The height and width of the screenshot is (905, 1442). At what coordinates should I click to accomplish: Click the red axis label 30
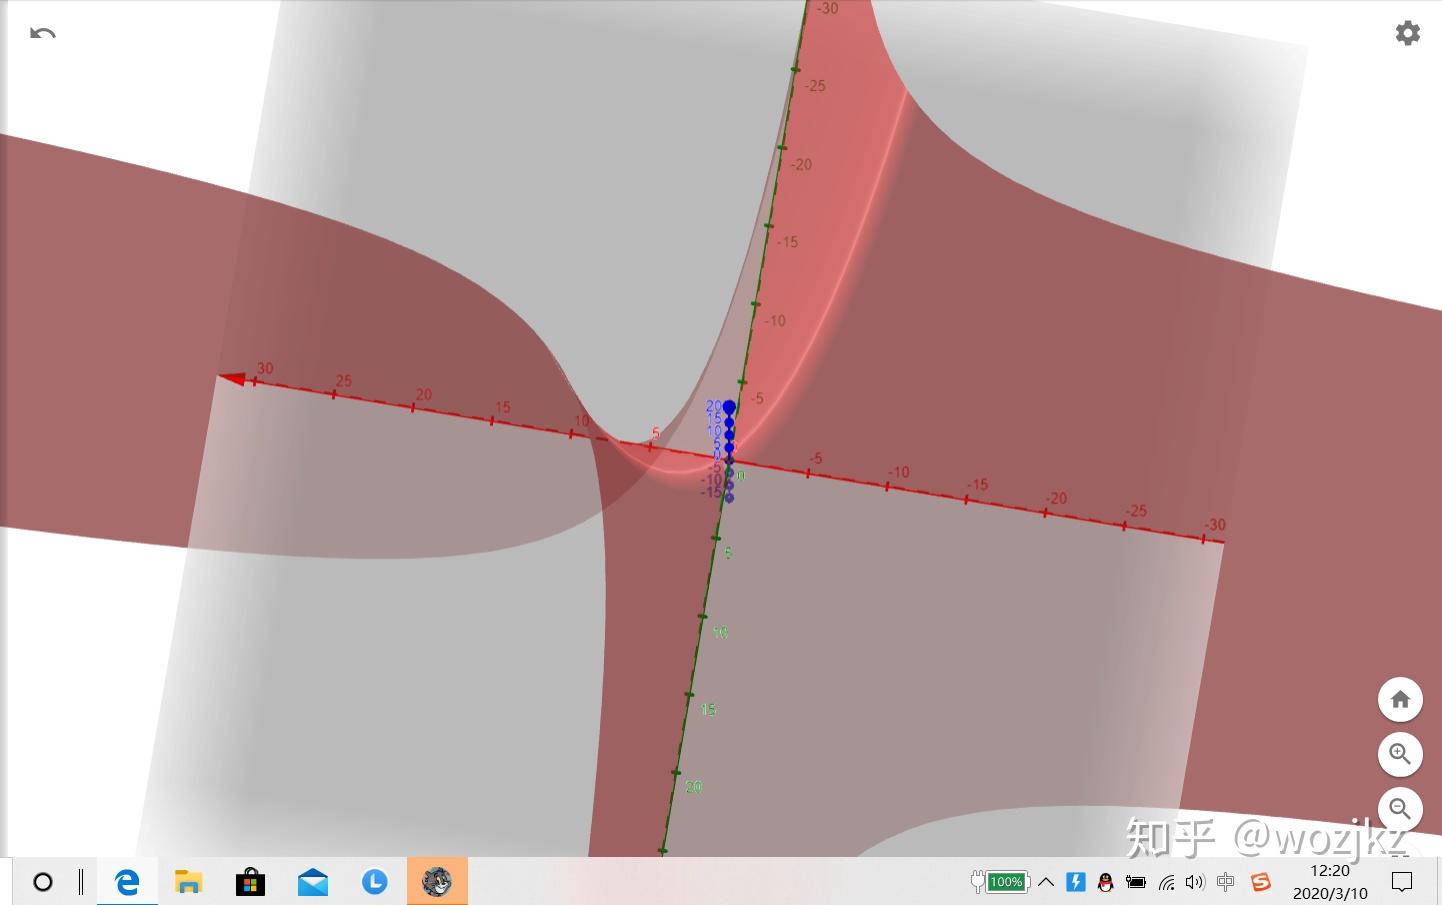point(265,368)
